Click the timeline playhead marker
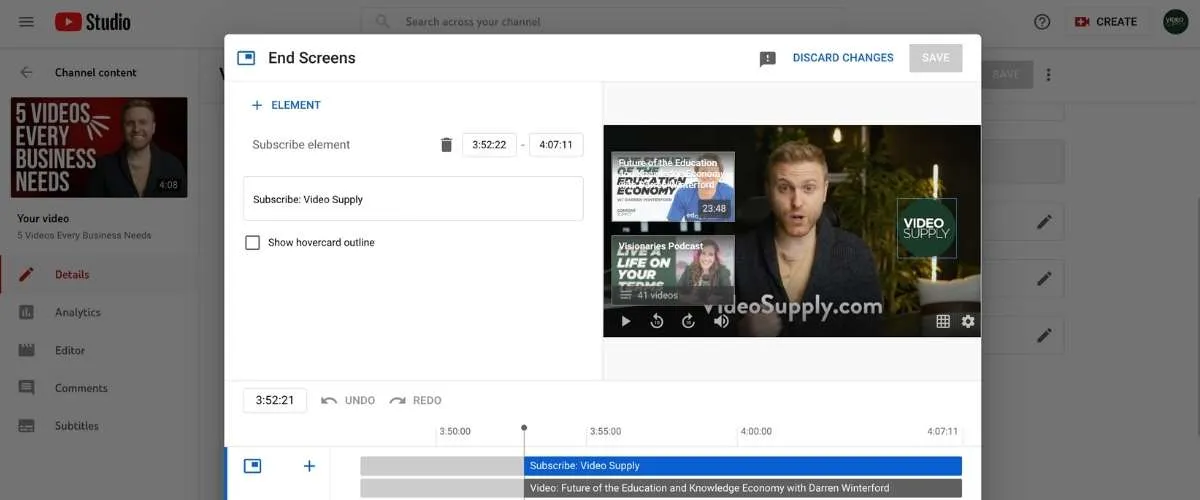Screen dimensions: 1200x500 pyautogui.click(x=524, y=428)
